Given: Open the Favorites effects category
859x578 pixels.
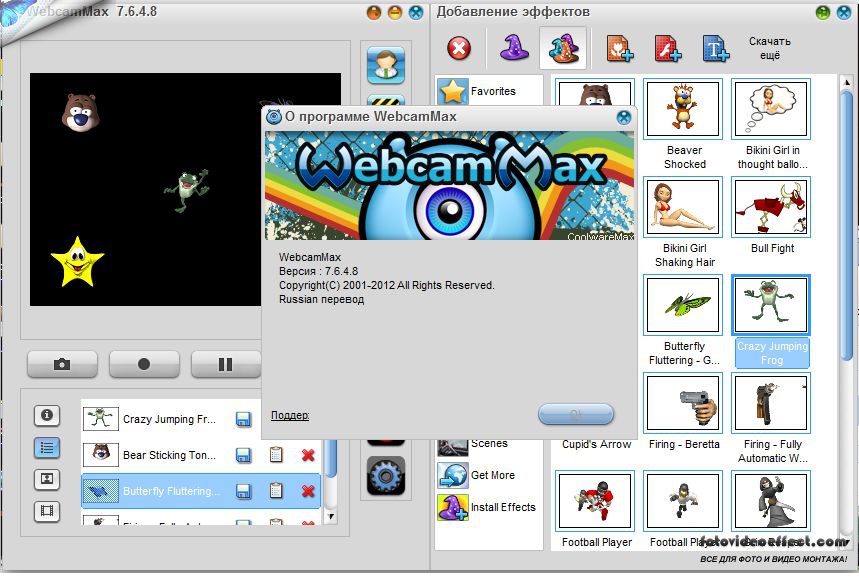Looking at the screenshot, I should click(489, 91).
